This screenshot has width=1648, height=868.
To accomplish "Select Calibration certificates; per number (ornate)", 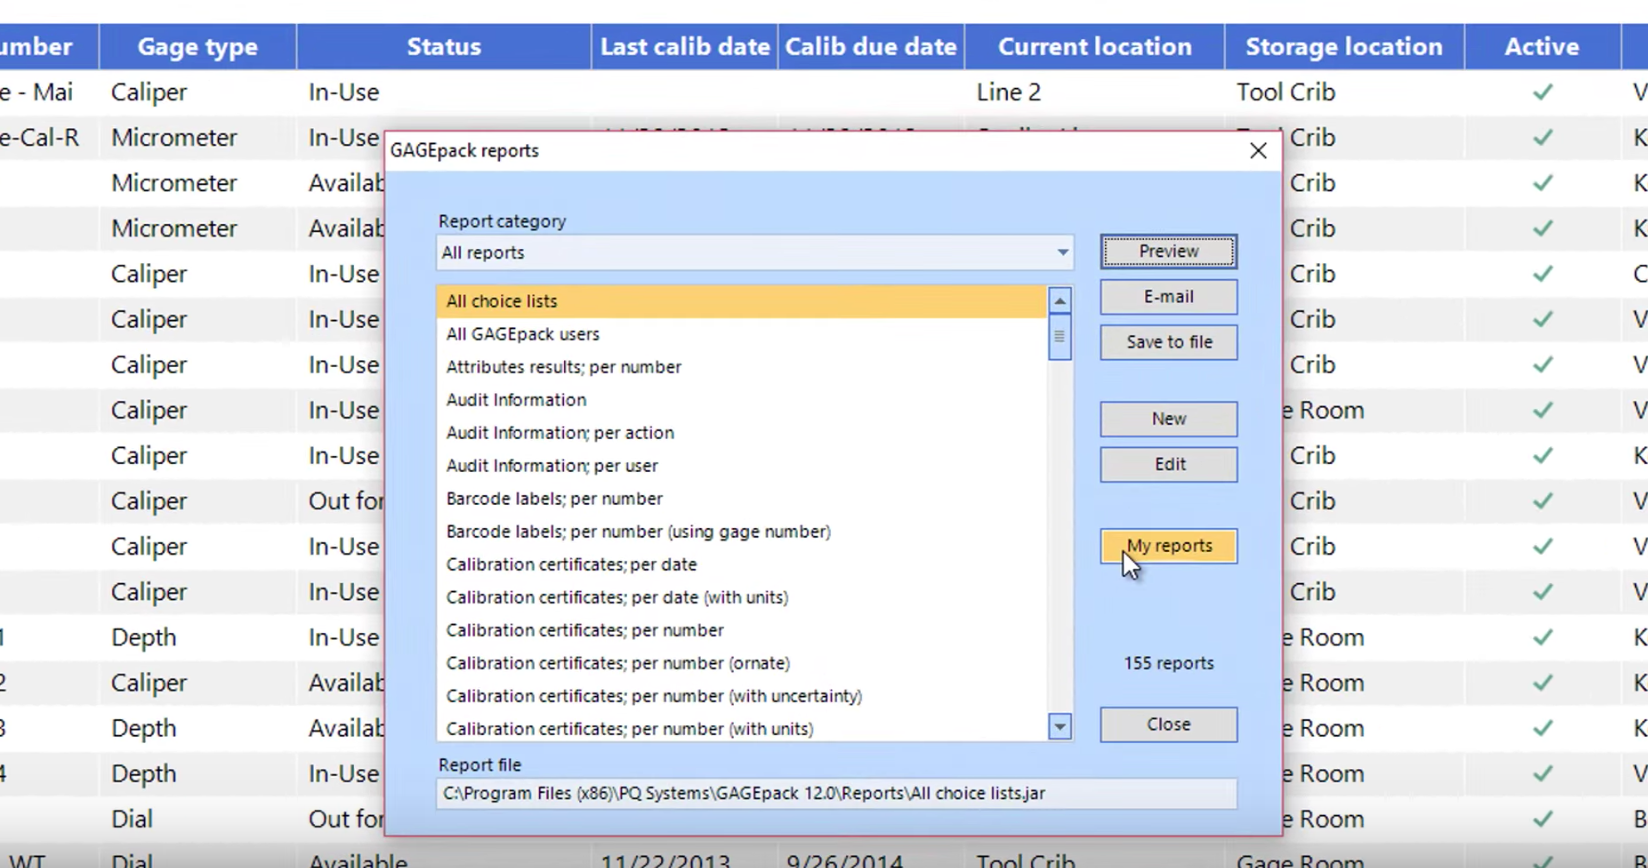I will tap(618, 663).
